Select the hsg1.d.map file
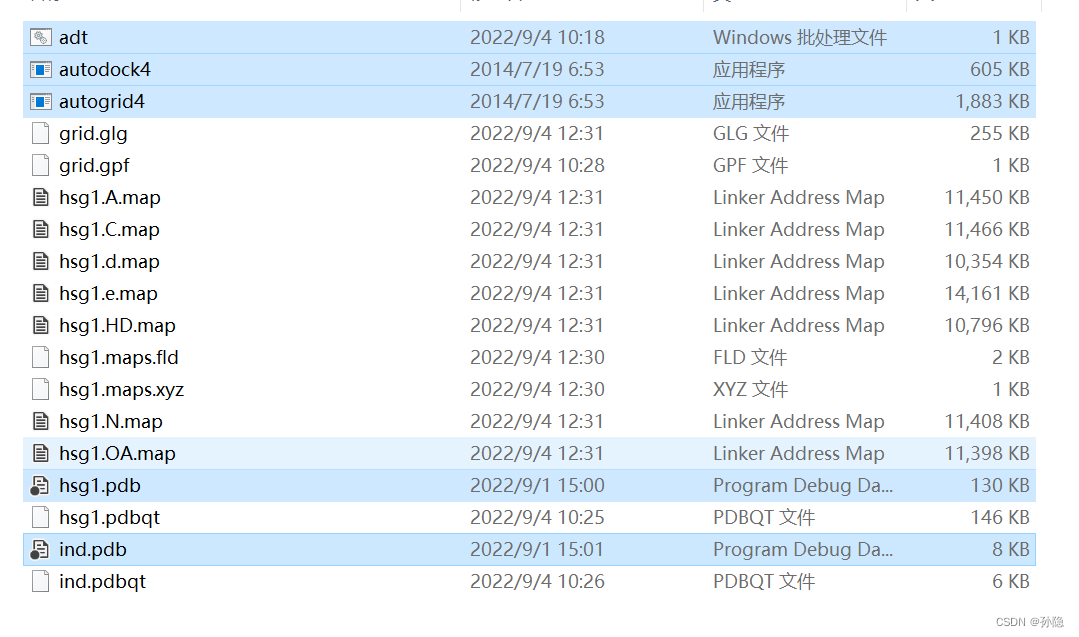1079x637 pixels. point(105,261)
